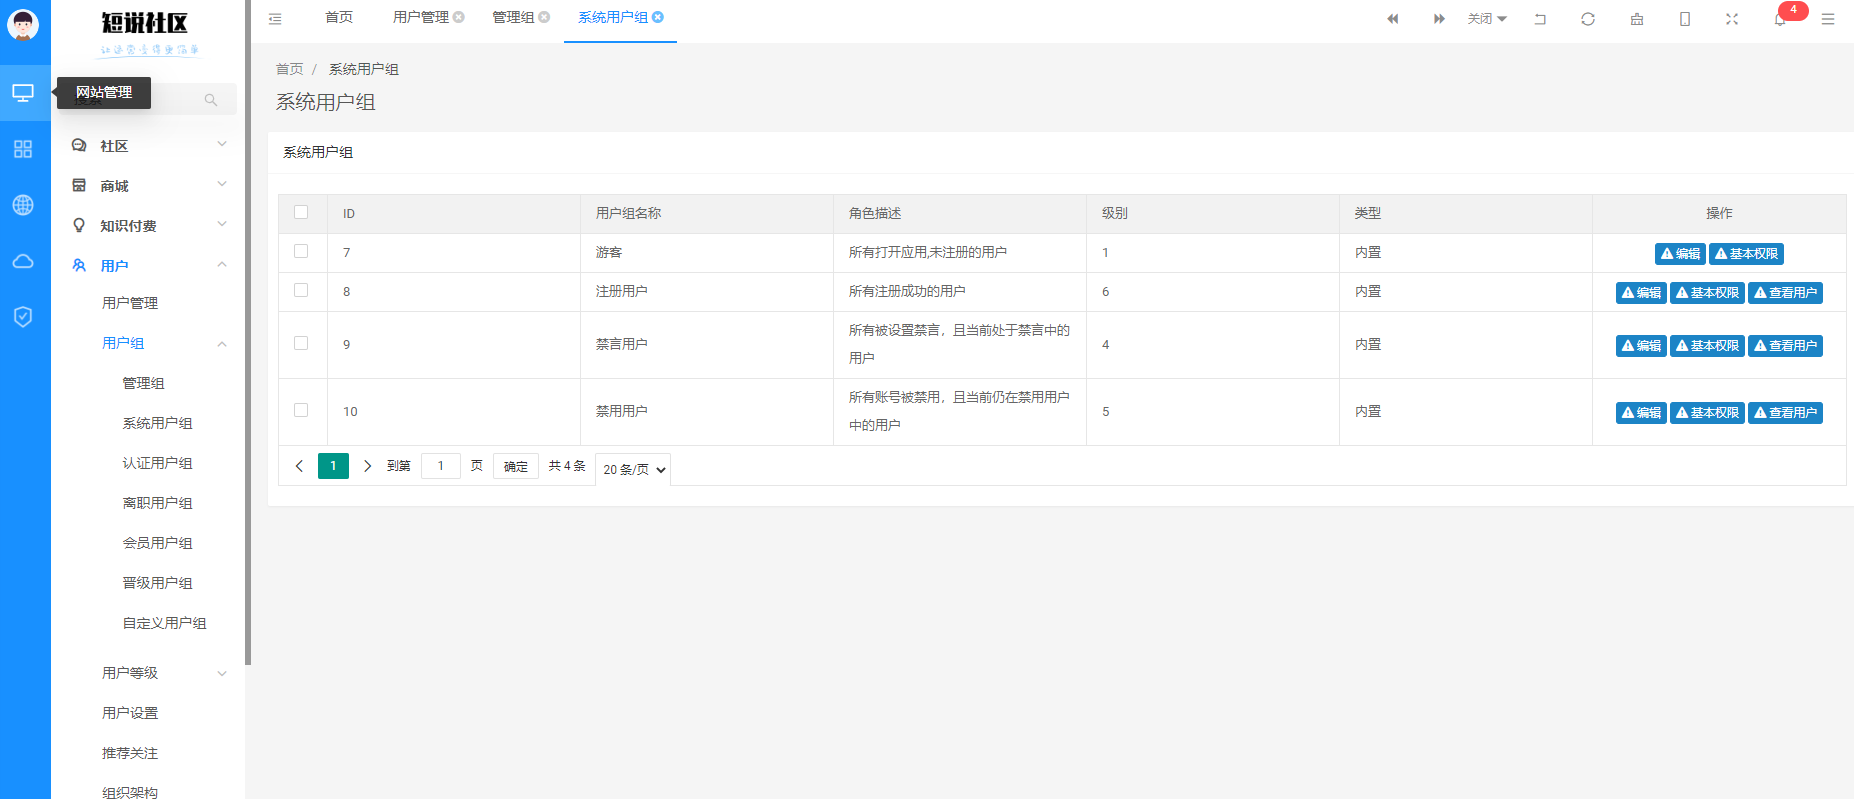This screenshot has height=799, width=1854.
Task: Click the icon right of the refresh icon
Action: (1637, 19)
